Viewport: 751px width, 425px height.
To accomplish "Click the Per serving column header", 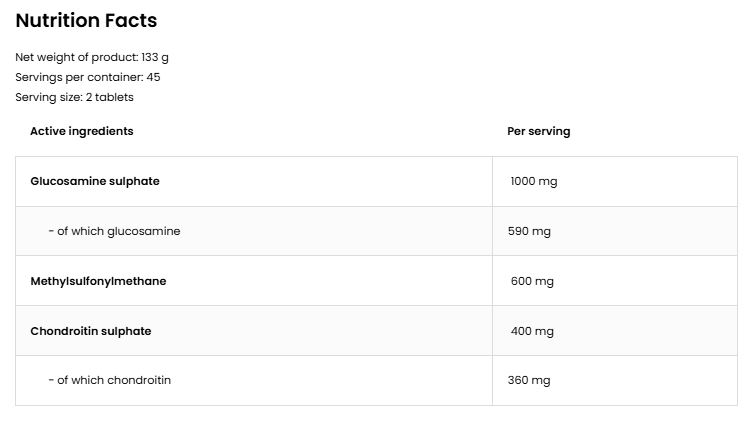I will [x=539, y=131].
